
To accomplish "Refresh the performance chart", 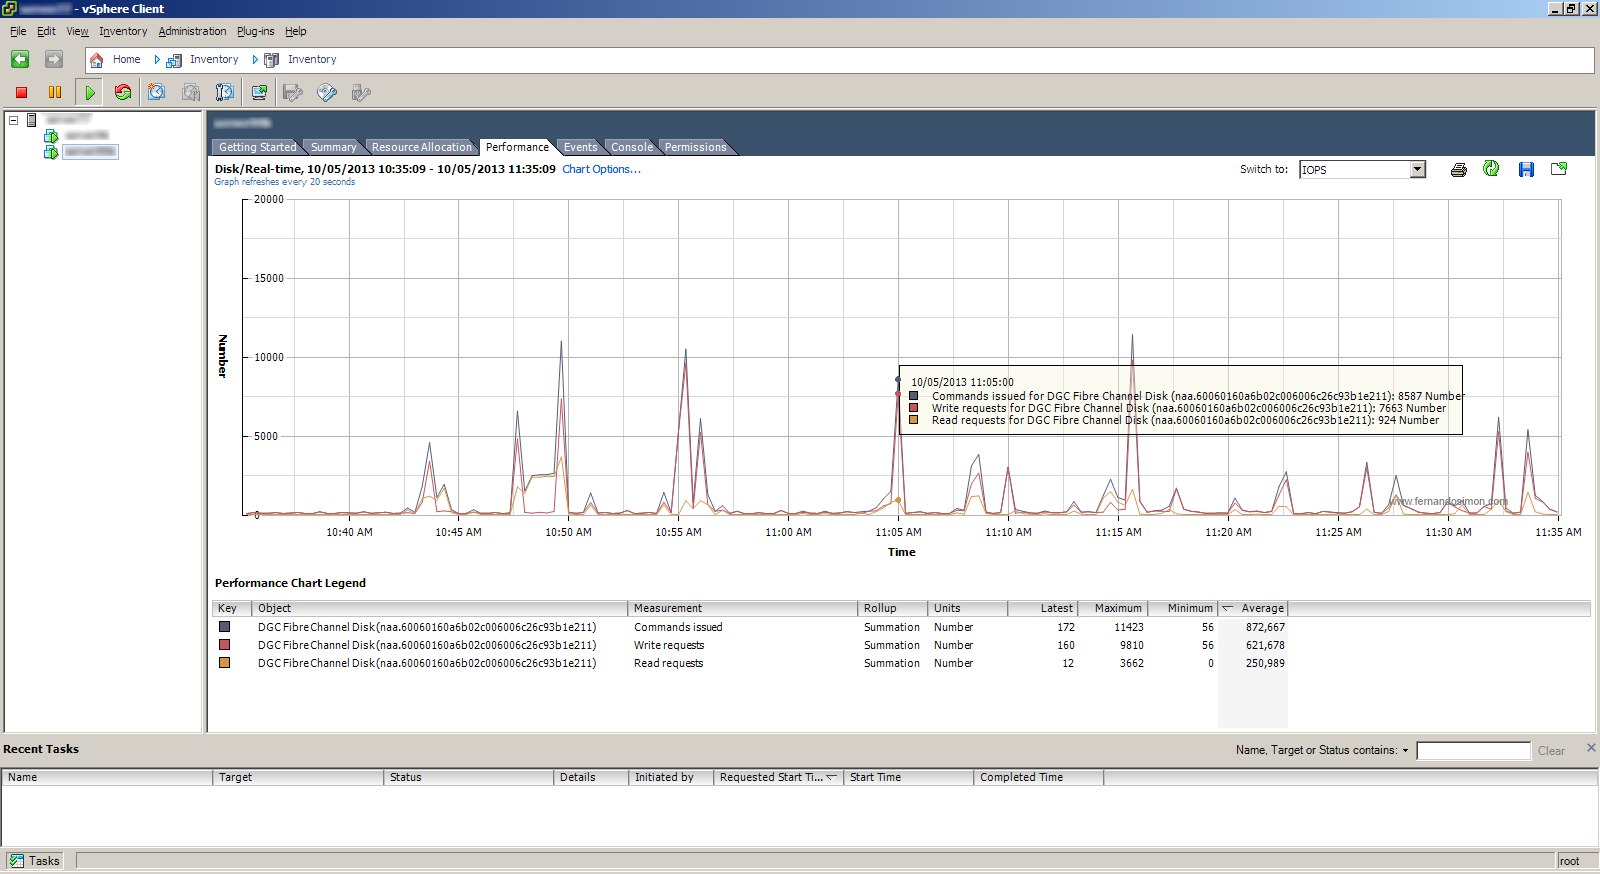I will point(1491,169).
